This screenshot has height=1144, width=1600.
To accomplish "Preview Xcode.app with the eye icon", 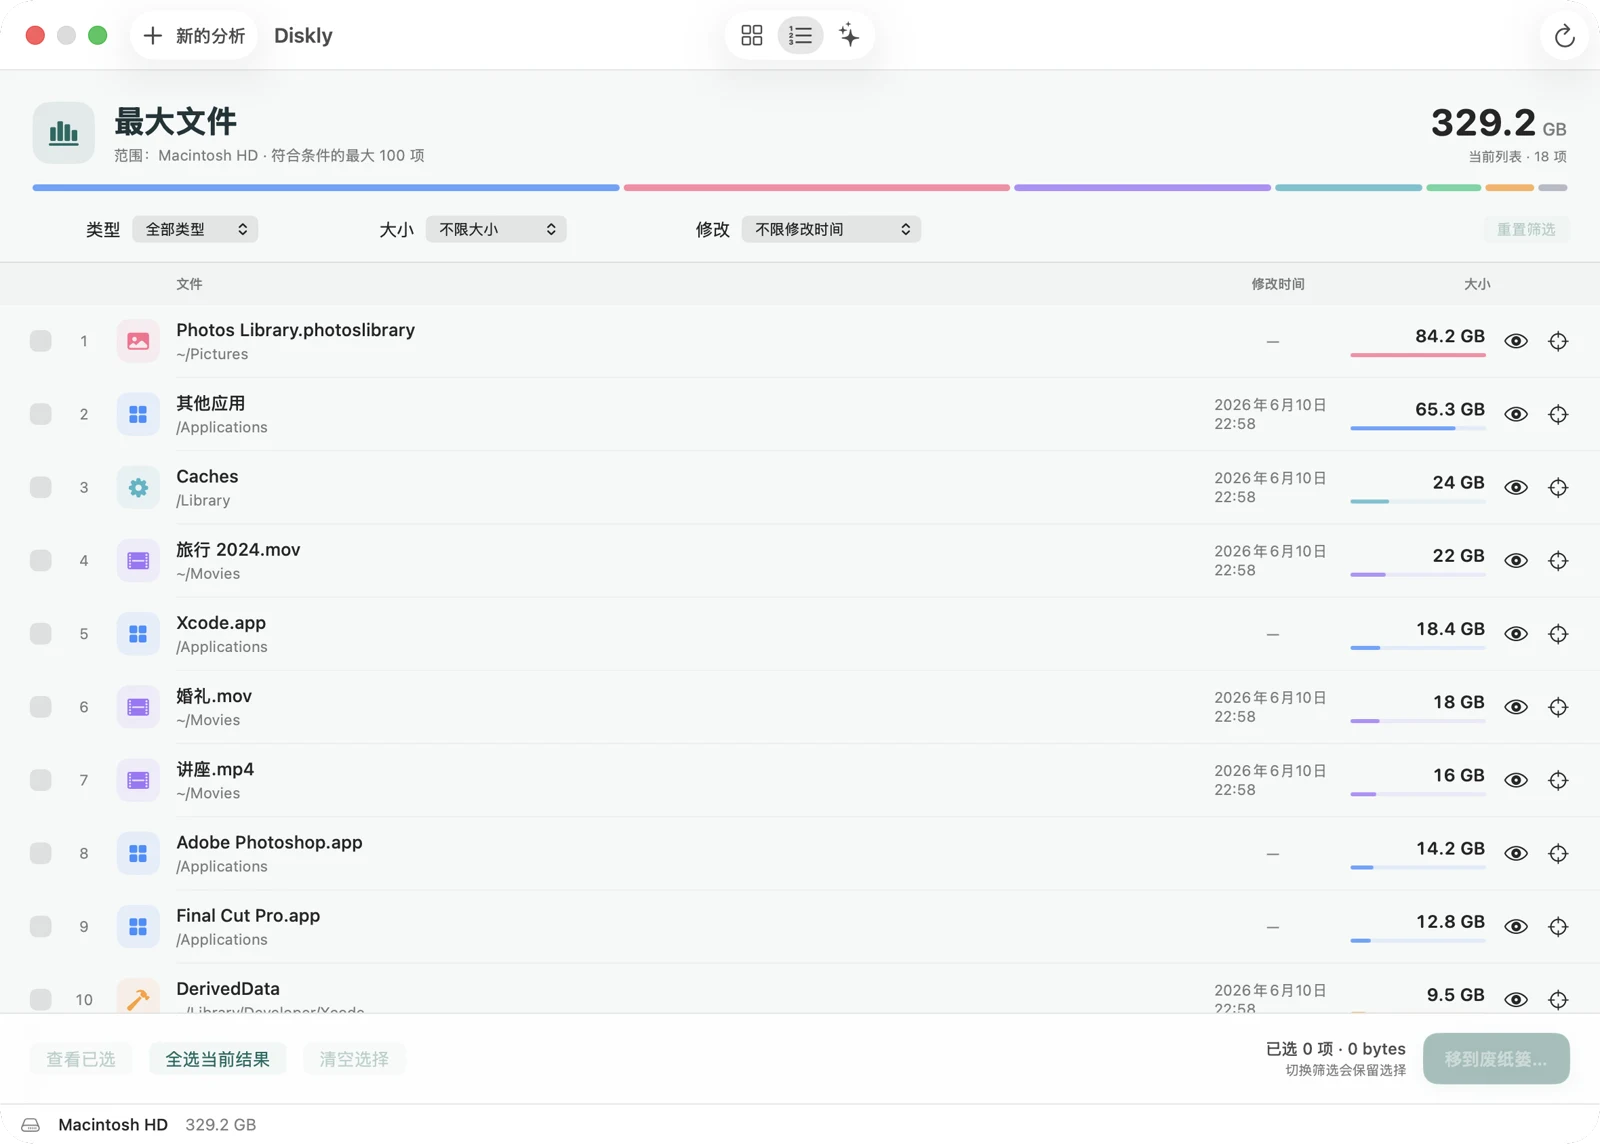I will pos(1516,634).
